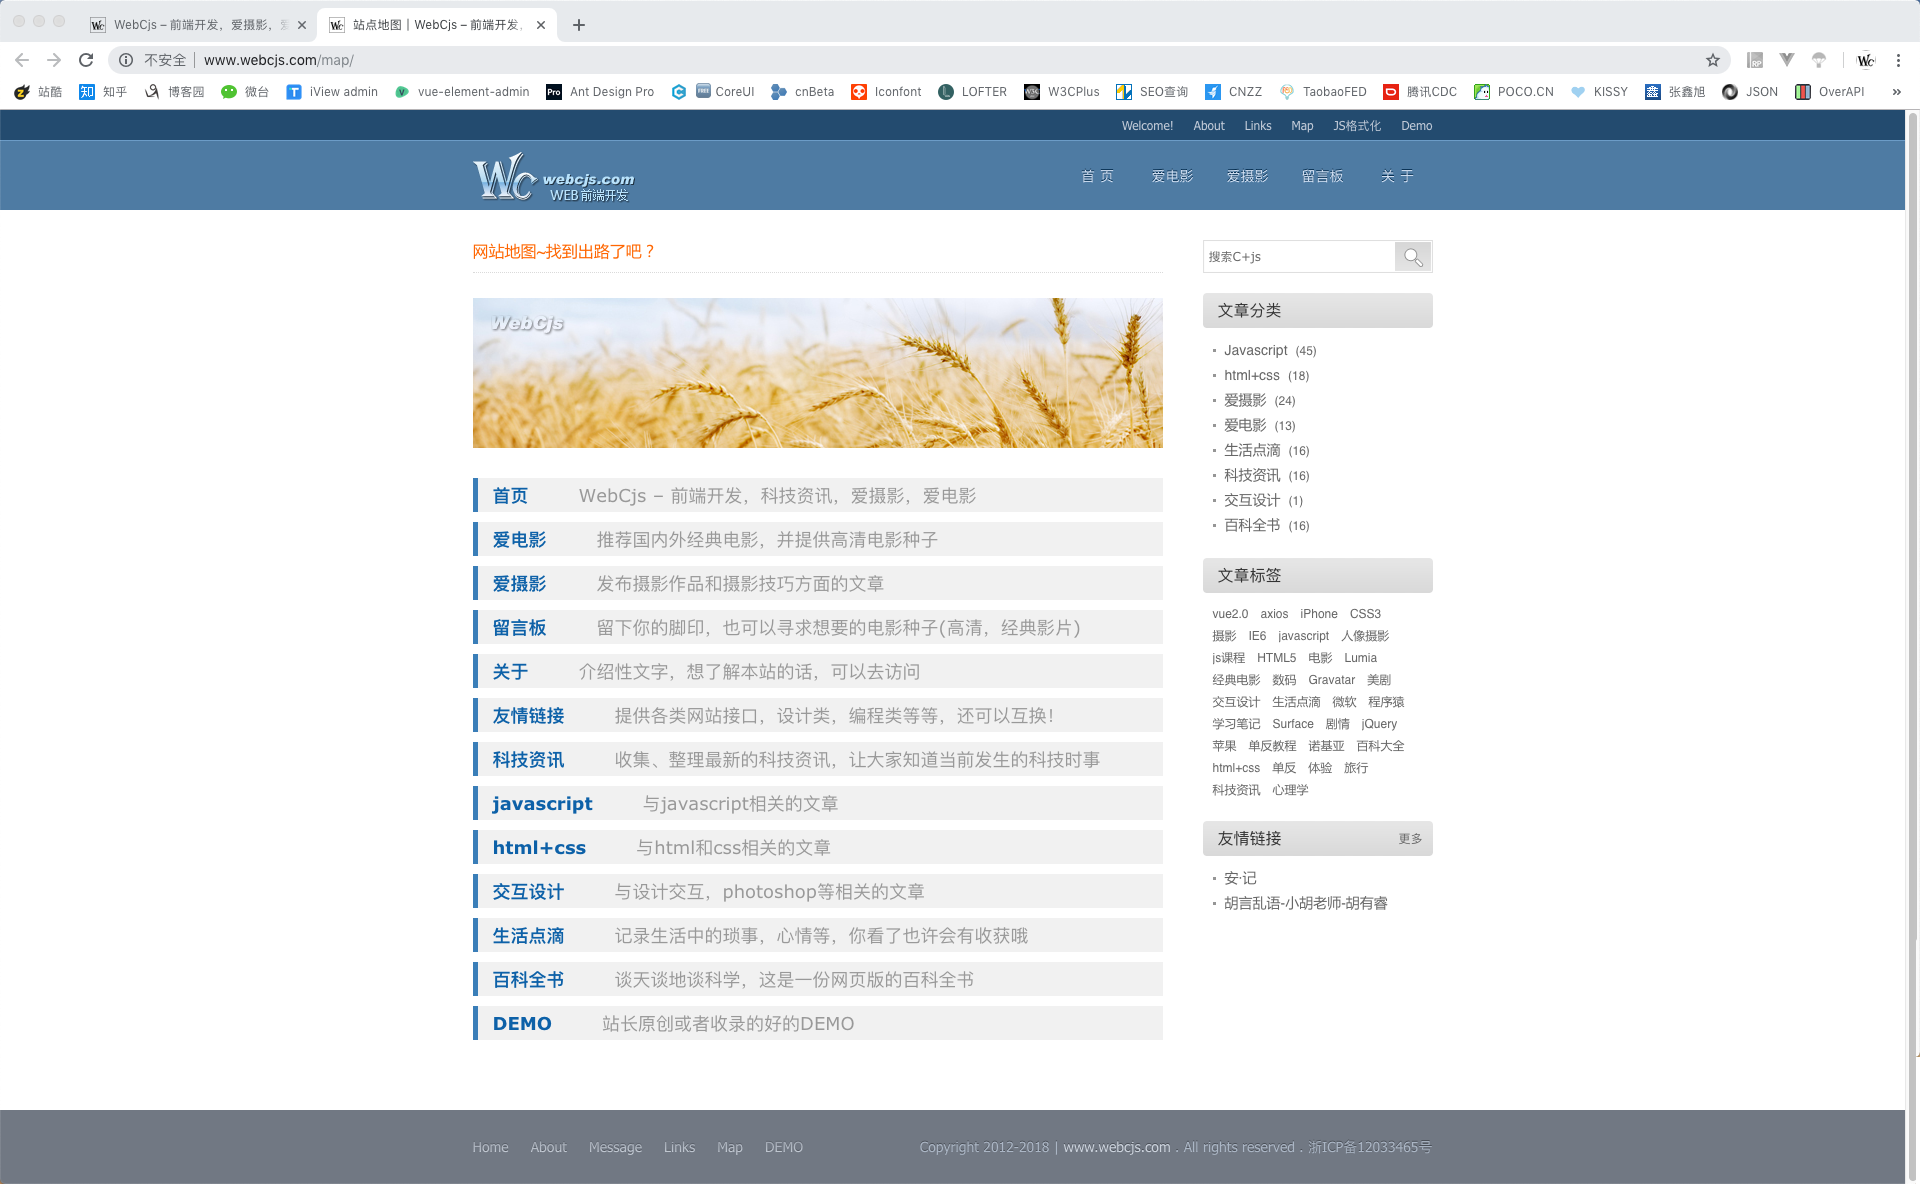Focus the 搜索C+js search field

pos(1299,257)
